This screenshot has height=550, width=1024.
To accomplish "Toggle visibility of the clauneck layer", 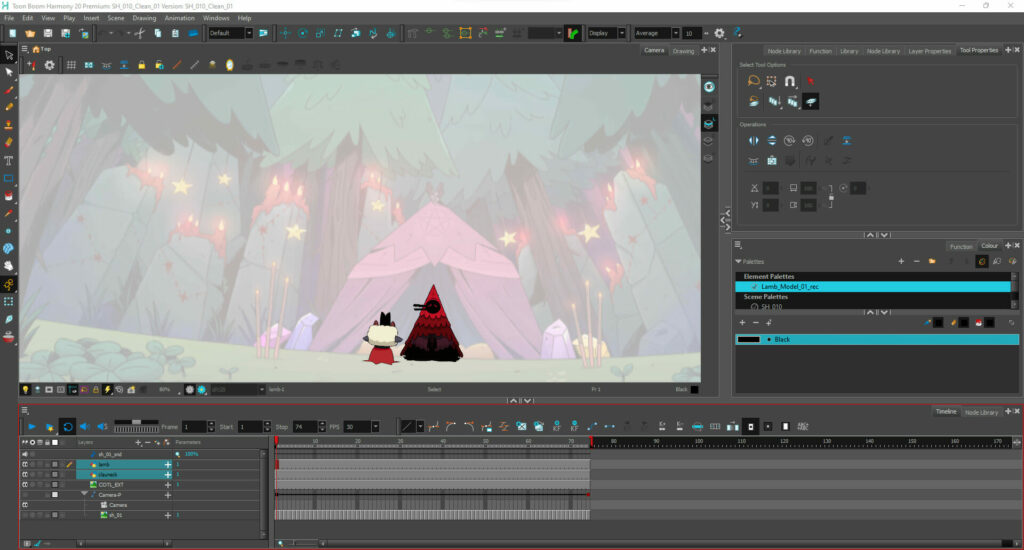I will click(x=25, y=475).
